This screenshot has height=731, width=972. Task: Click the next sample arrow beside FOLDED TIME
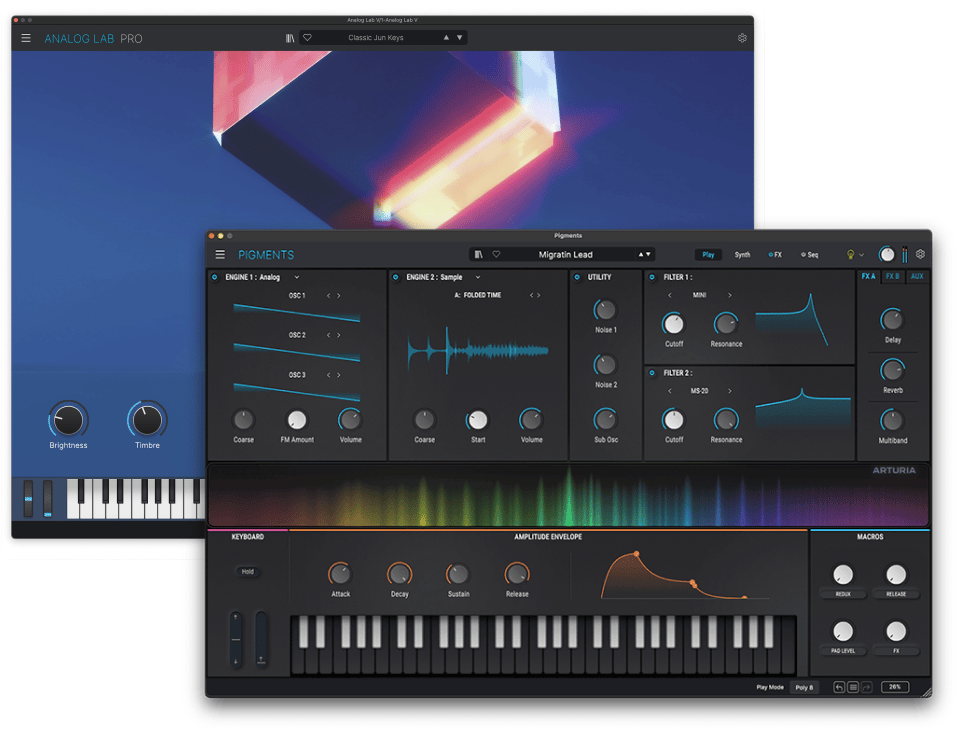539,295
